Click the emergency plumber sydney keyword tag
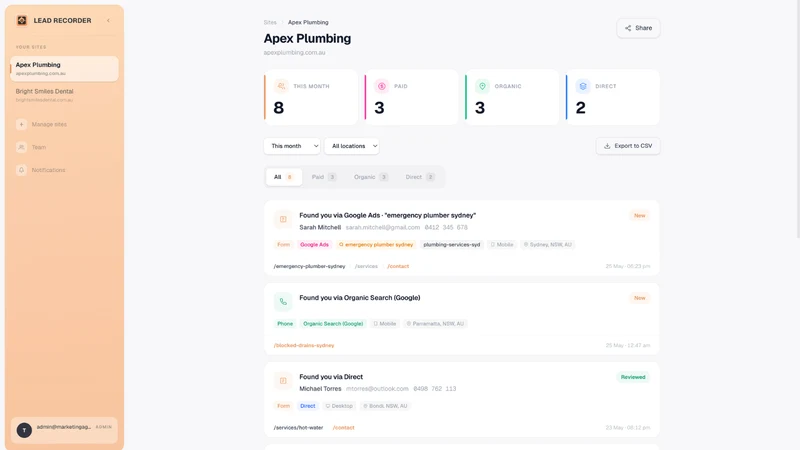This screenshot has width=800, height=450. (376, 245)
